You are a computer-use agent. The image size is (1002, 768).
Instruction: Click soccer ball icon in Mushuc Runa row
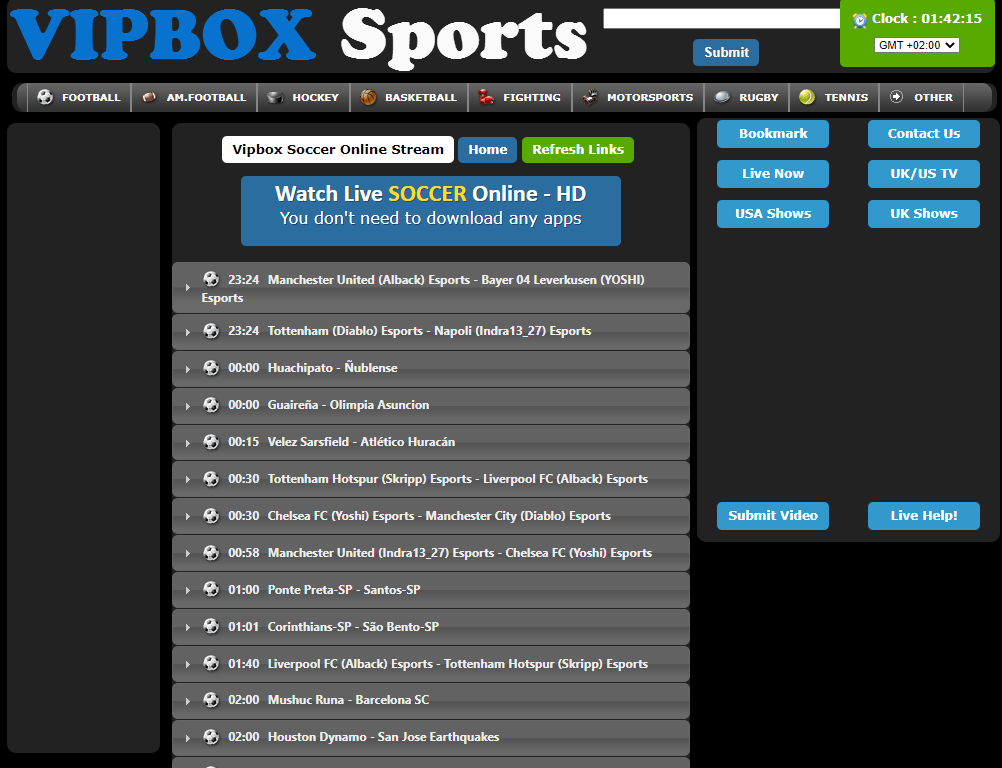[x=211, y=700]
